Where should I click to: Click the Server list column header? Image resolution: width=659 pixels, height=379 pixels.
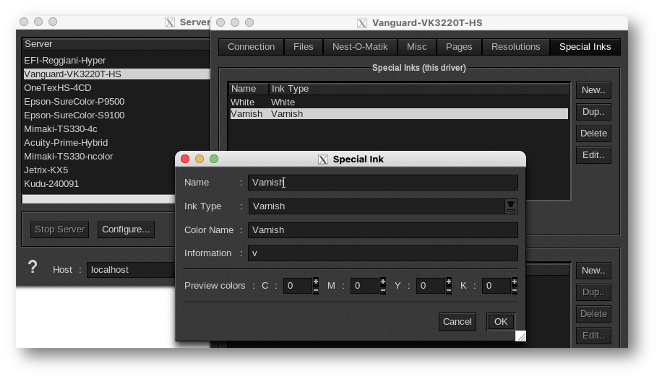pyautogui.click(x=116, y=44)
